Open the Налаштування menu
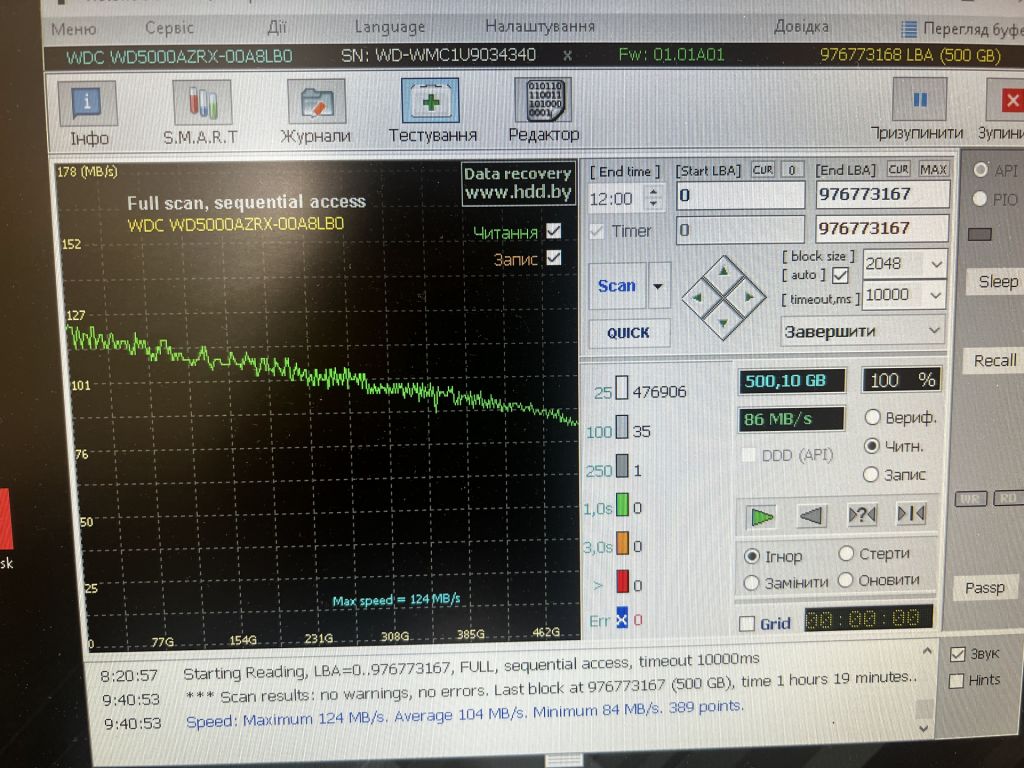 pos(539,26)
